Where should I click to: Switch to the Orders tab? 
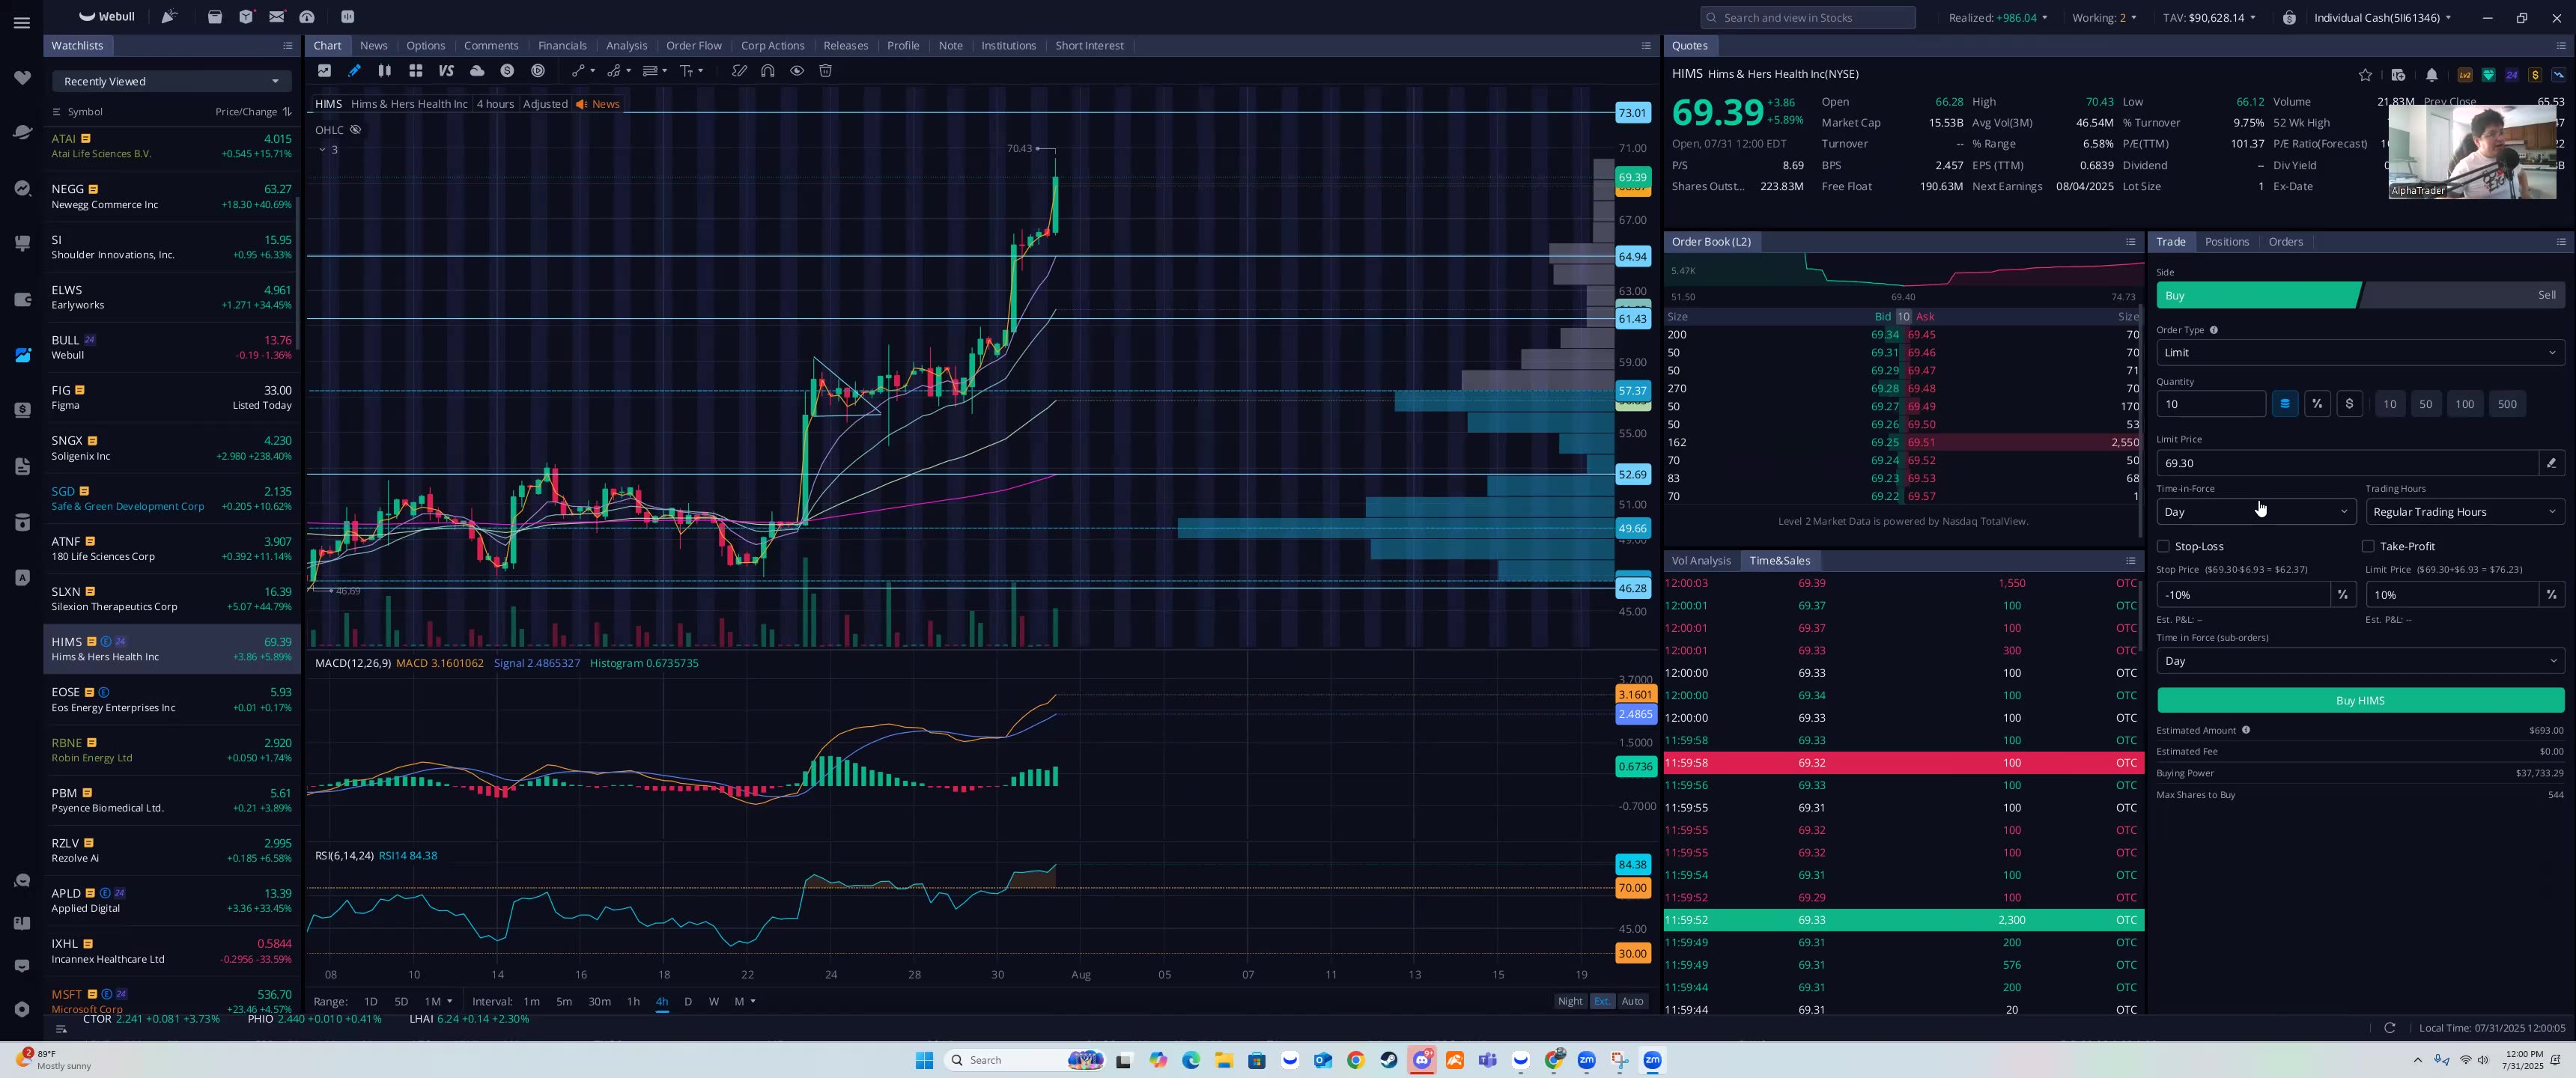2285,242
